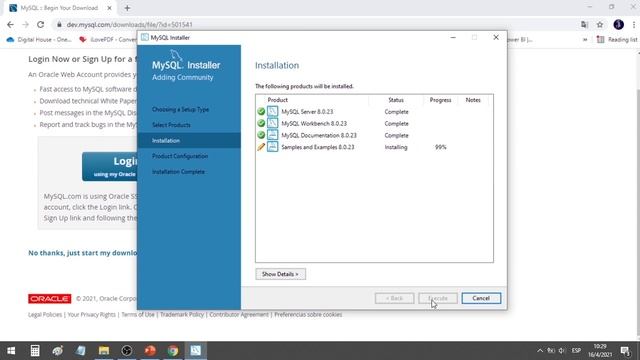Go forward in Chrome
Screen dimensions: 640x360
pos(25,24)
